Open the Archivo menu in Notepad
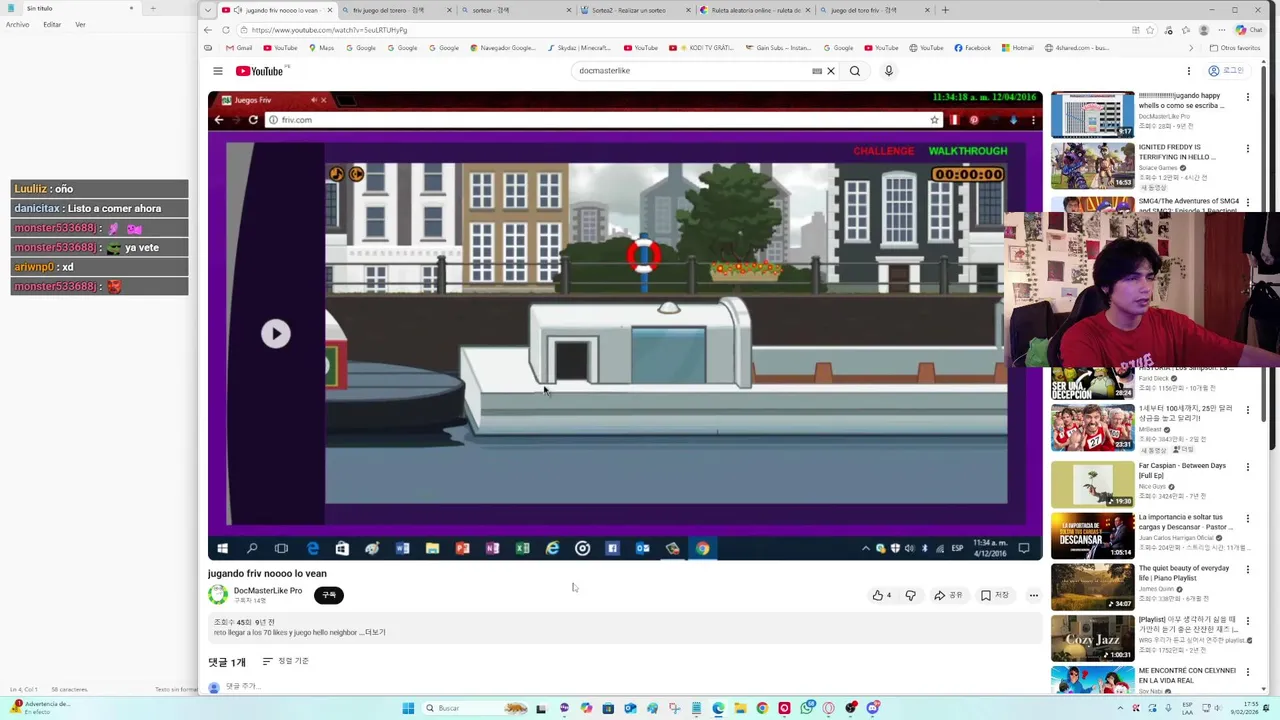The width and height of the screenshot is (1280, 720). (17, 25)
